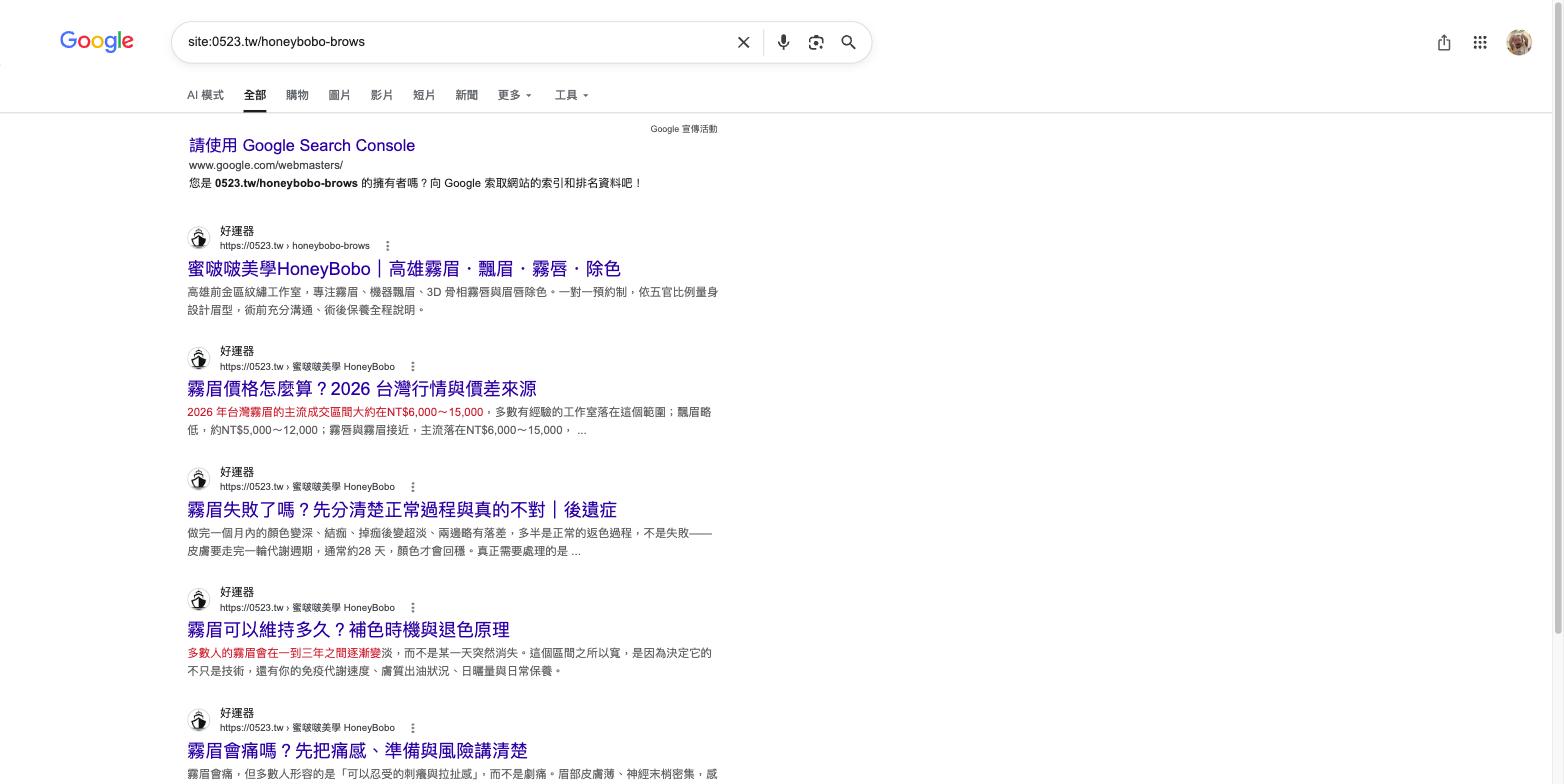Start voice search with the microphone icon
Image resolution: width=1564 pixels, height=784 pixels.
pos(784,42)
